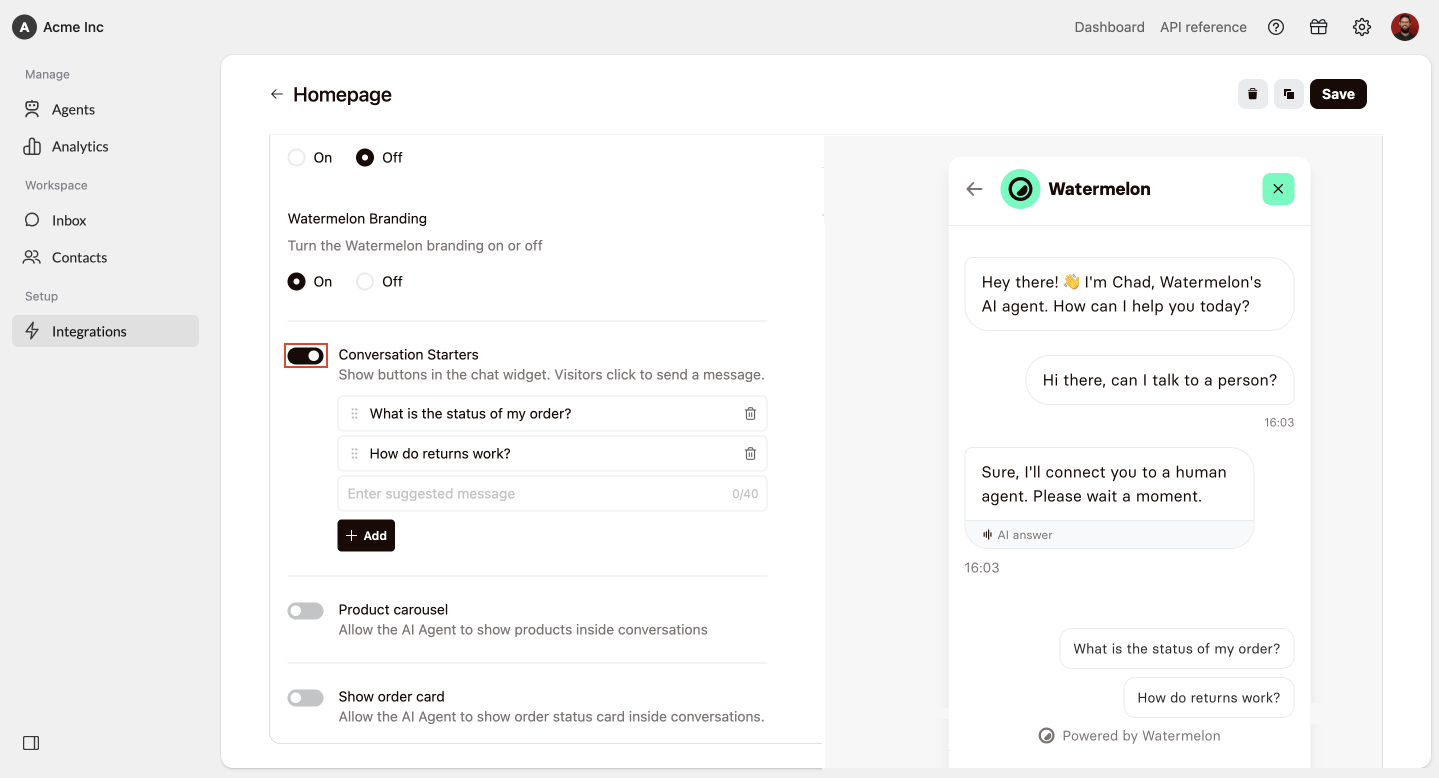Collapse the sidebar with the panel icon
The height and width of the screenshot is (778, 1439).
pos(31,743)
